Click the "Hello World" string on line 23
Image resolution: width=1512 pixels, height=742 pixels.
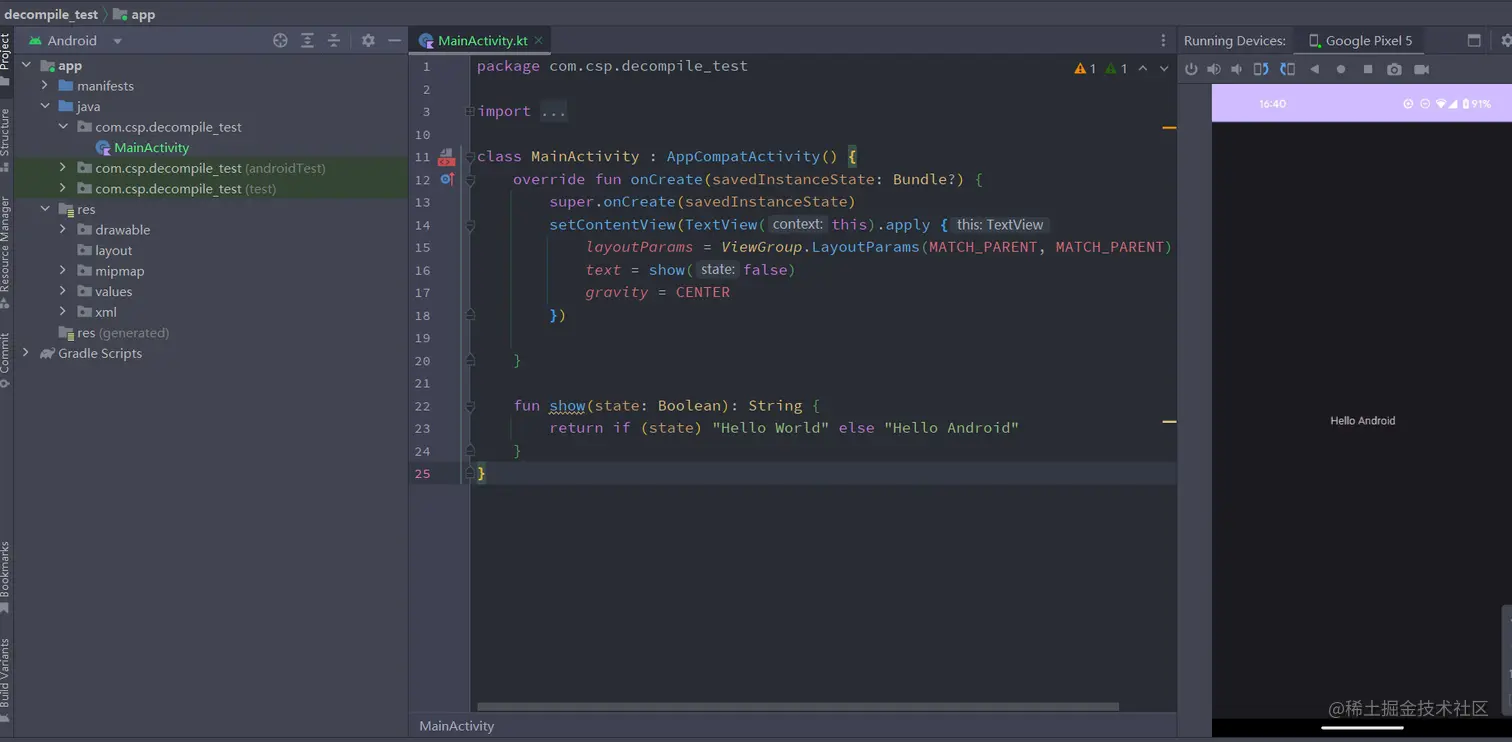(770, 428)
